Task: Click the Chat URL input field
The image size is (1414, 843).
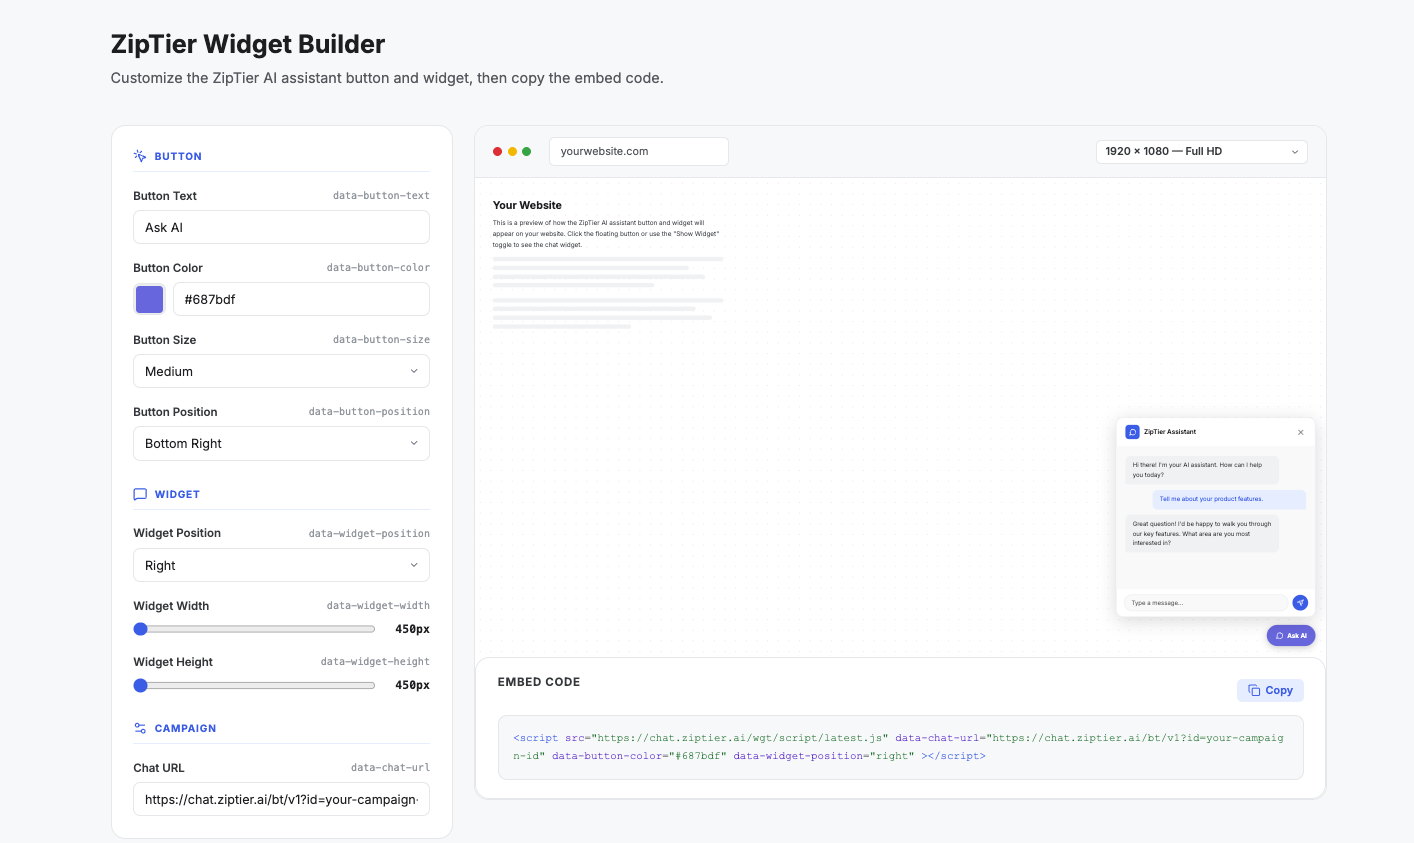Action: tap(281, 799)
